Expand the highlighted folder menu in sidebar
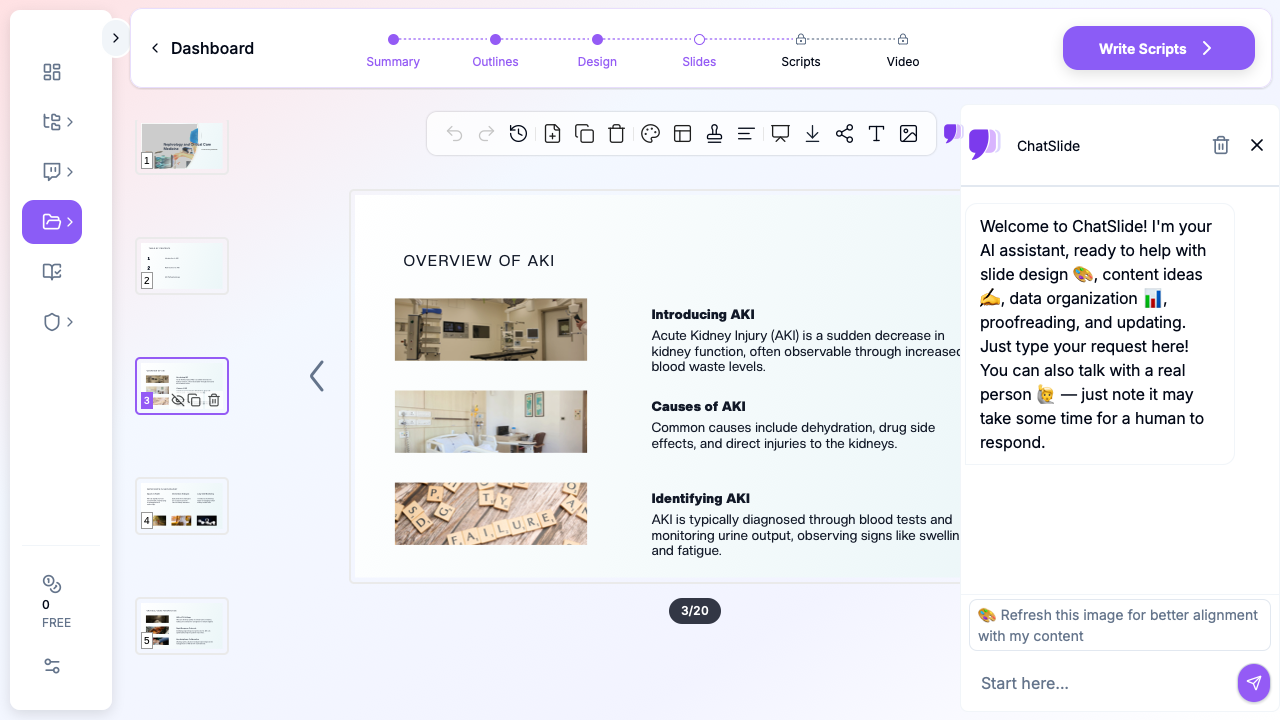Image resolution: width=1280 pixels, height=720 pixels. coord(52,222)
